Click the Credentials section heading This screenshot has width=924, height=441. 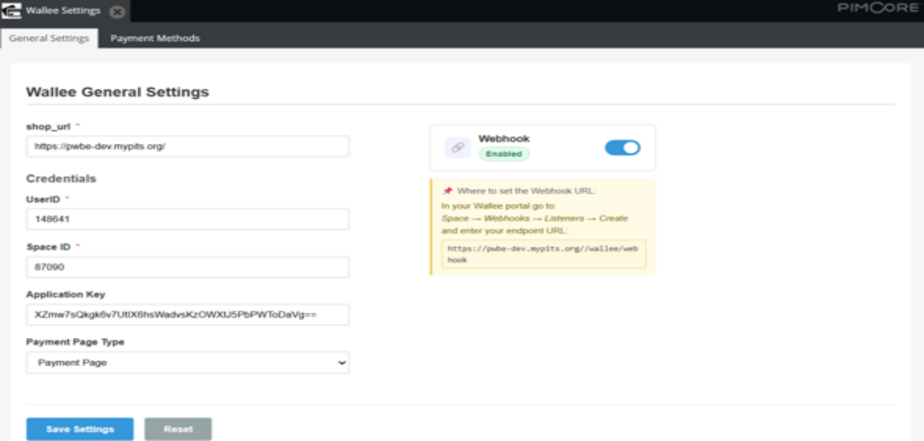coord(61,178)
